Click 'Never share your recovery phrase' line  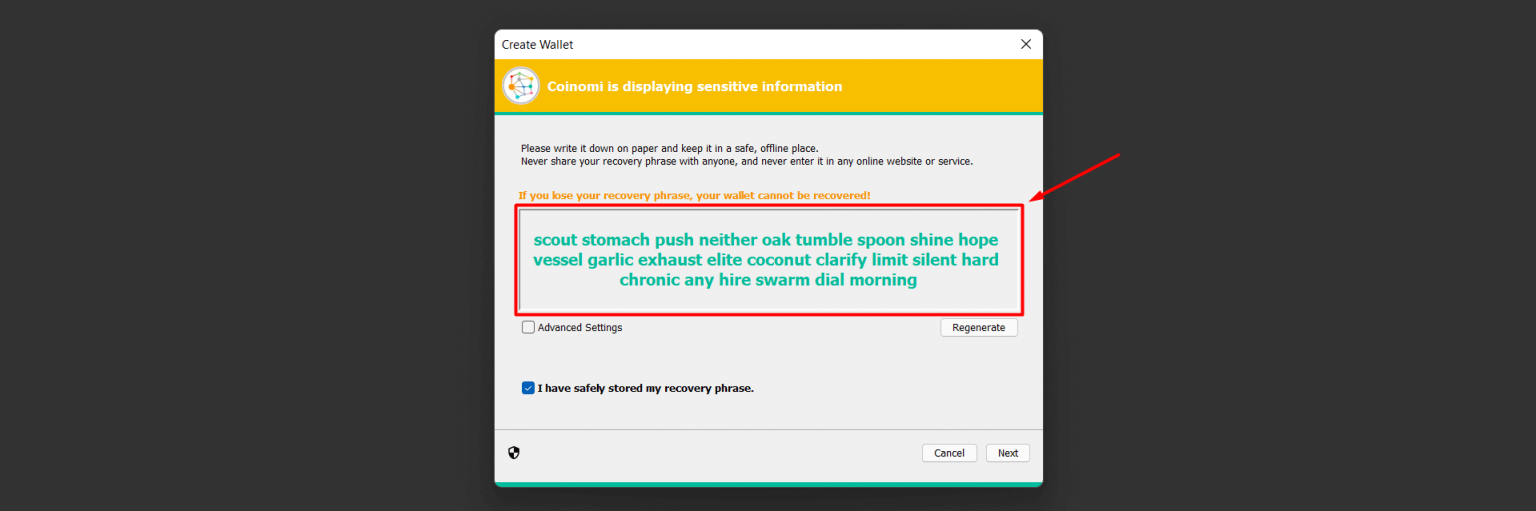pyautogui.click(x=746, y=161)
